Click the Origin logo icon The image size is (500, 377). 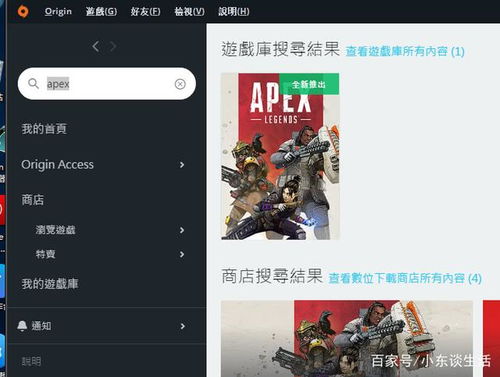(x=23, y=11)
